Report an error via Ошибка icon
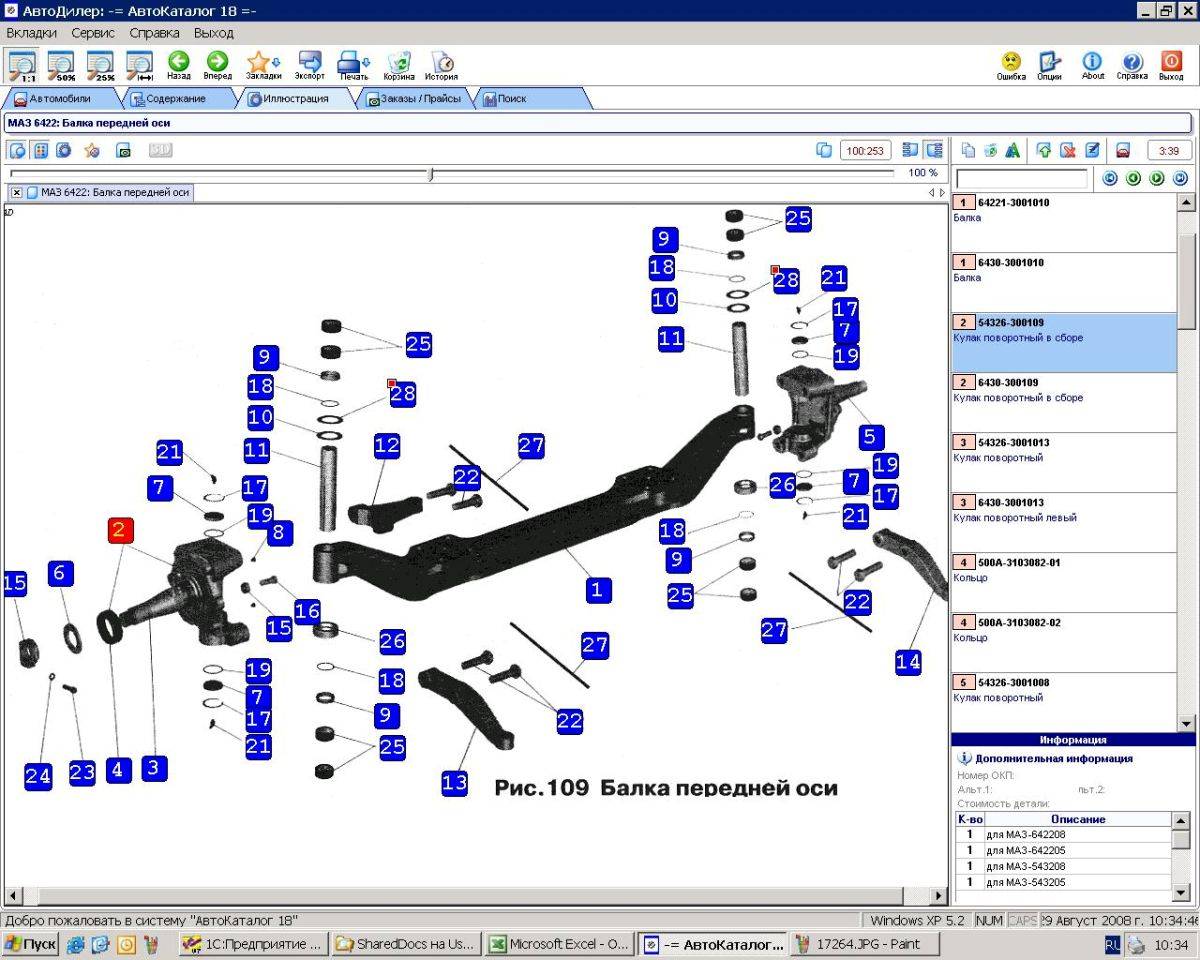 1011,65
